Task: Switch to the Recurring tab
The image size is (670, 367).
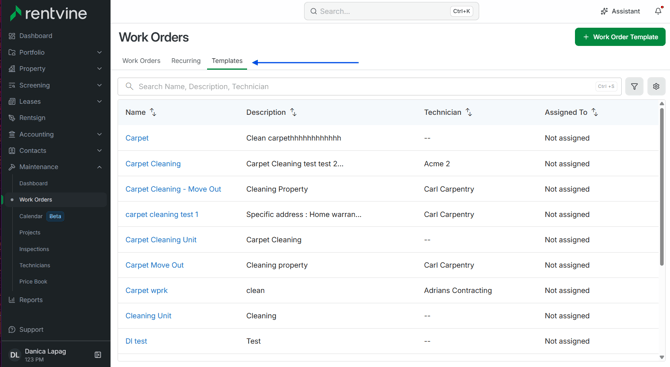Action: click(x=186, y=61)
